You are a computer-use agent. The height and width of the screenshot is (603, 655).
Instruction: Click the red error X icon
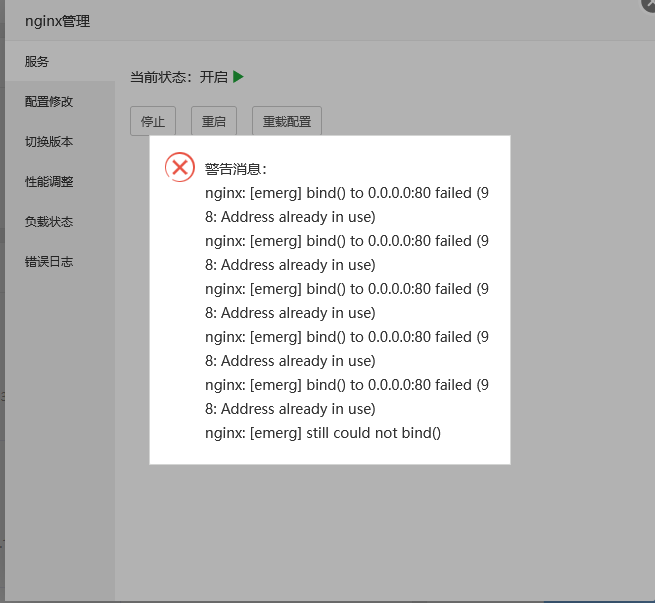180,167
